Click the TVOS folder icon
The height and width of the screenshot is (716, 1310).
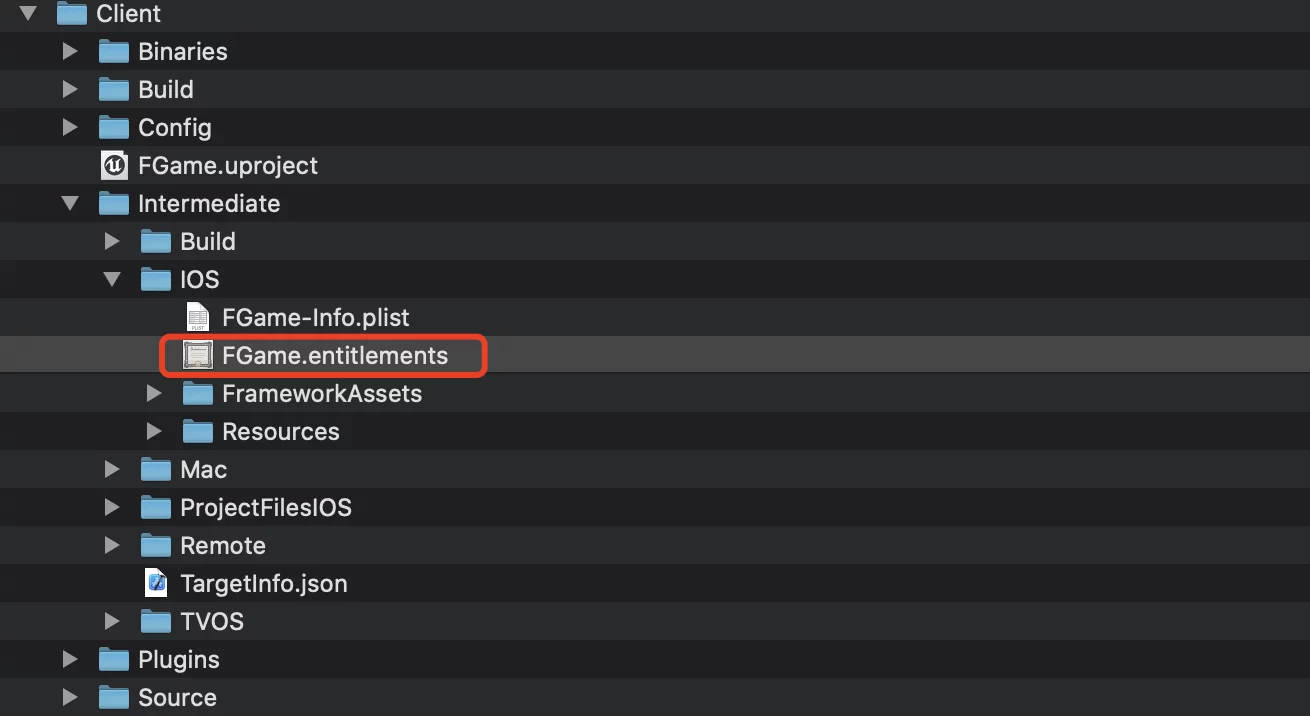point(156,621)
